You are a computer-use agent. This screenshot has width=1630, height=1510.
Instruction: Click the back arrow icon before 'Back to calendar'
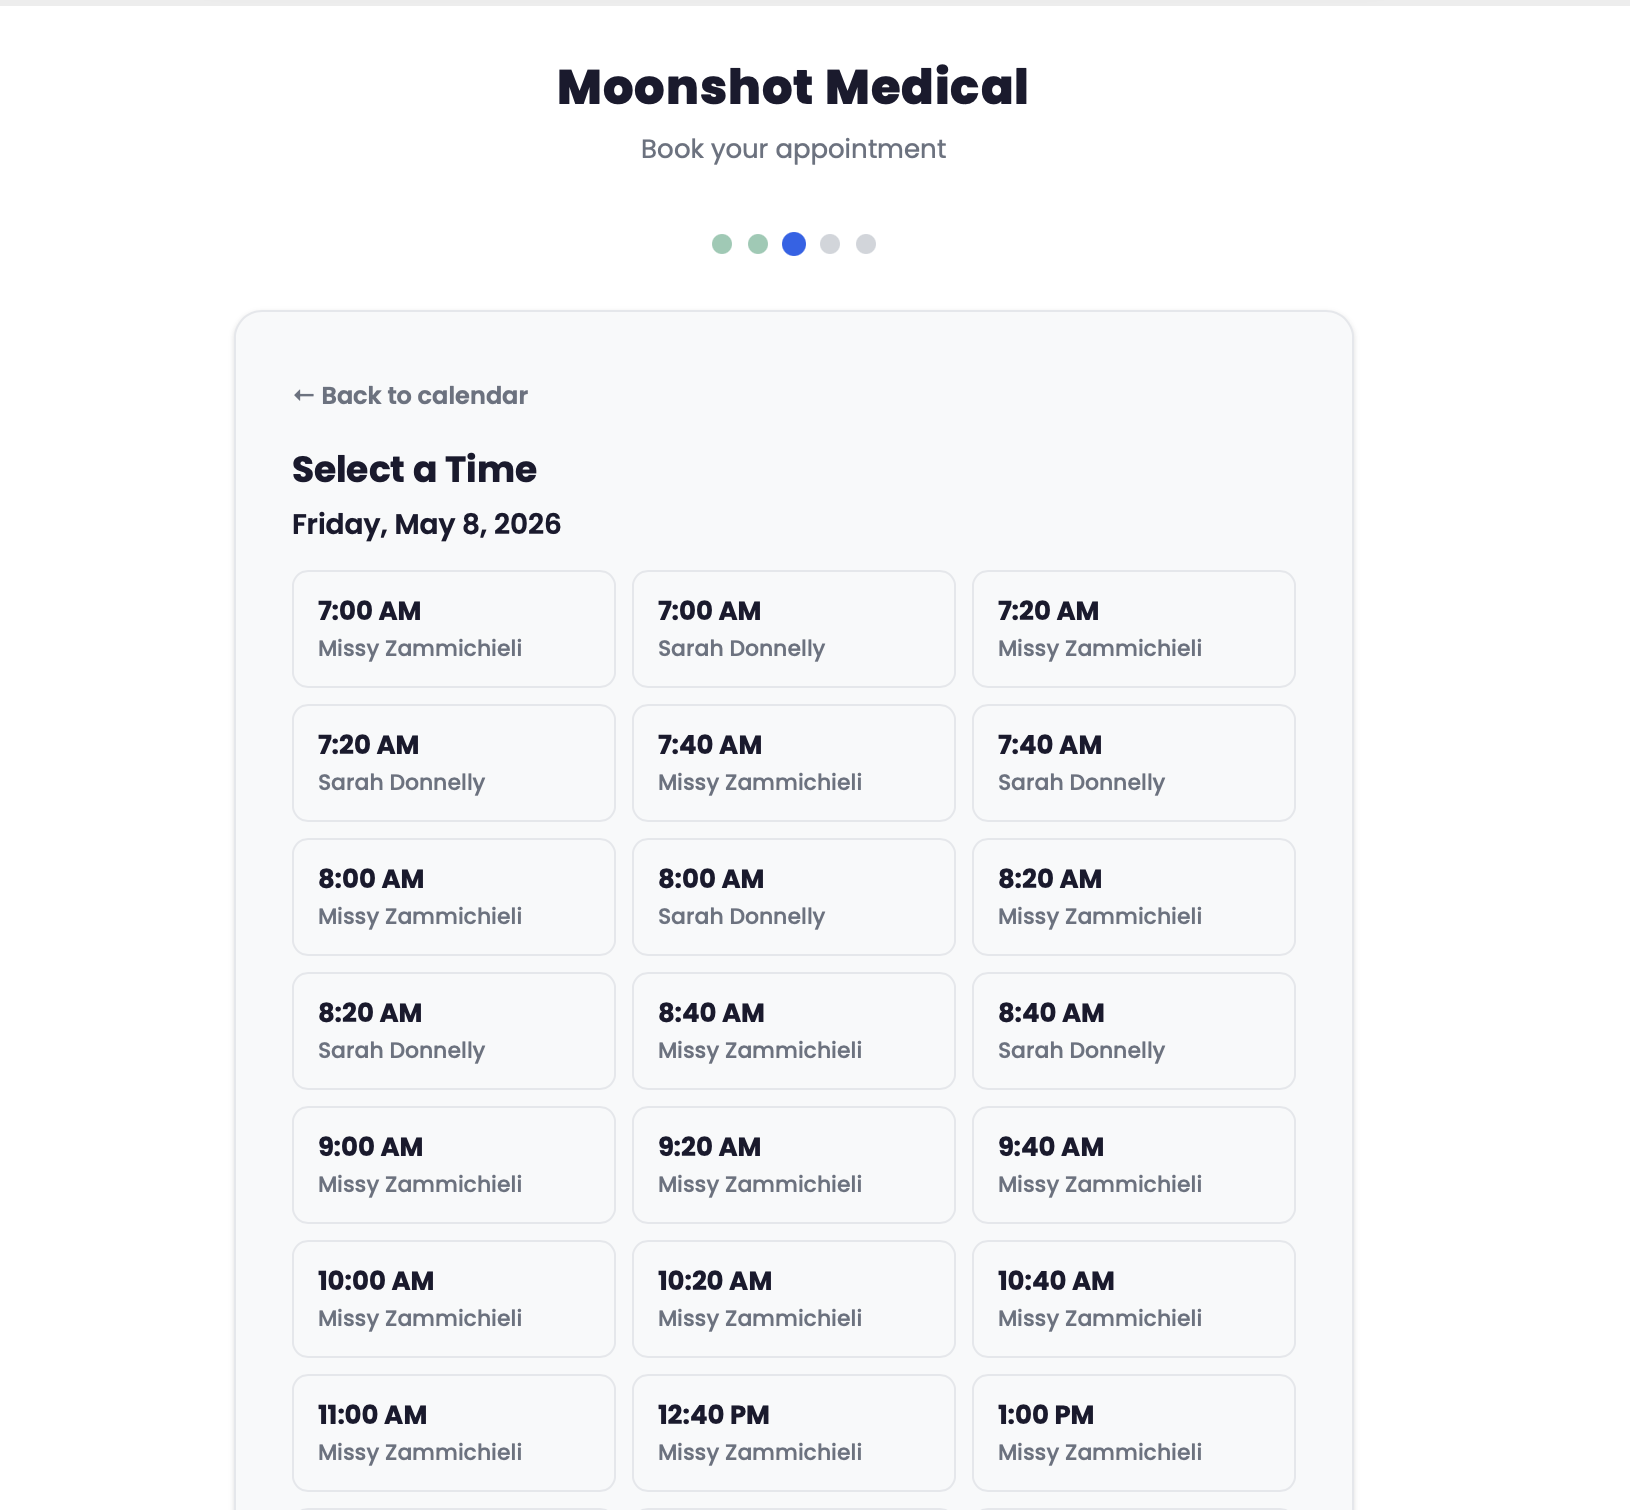(302, 395)
